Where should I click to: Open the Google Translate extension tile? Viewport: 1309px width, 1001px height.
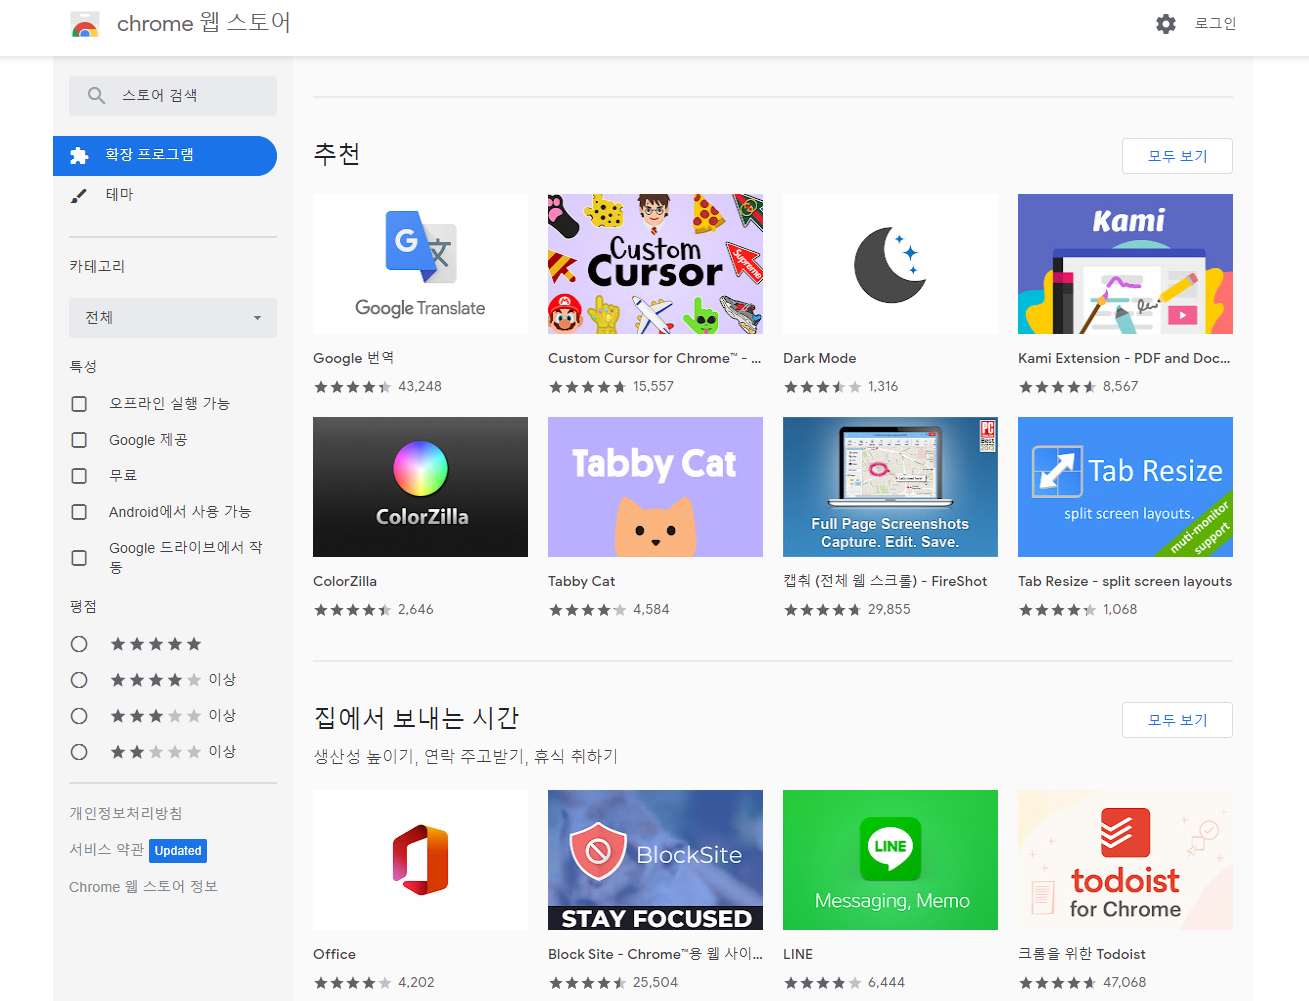(420, 264)
